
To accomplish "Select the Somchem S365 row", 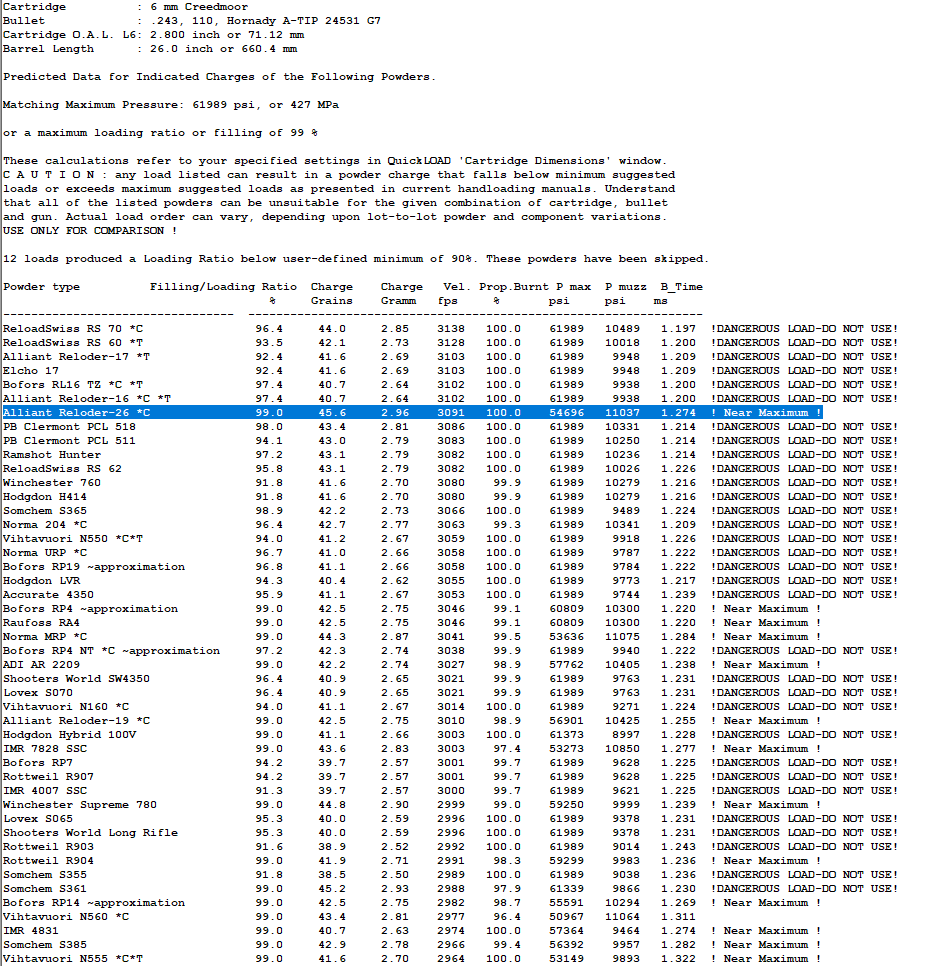I will point(450,511).
